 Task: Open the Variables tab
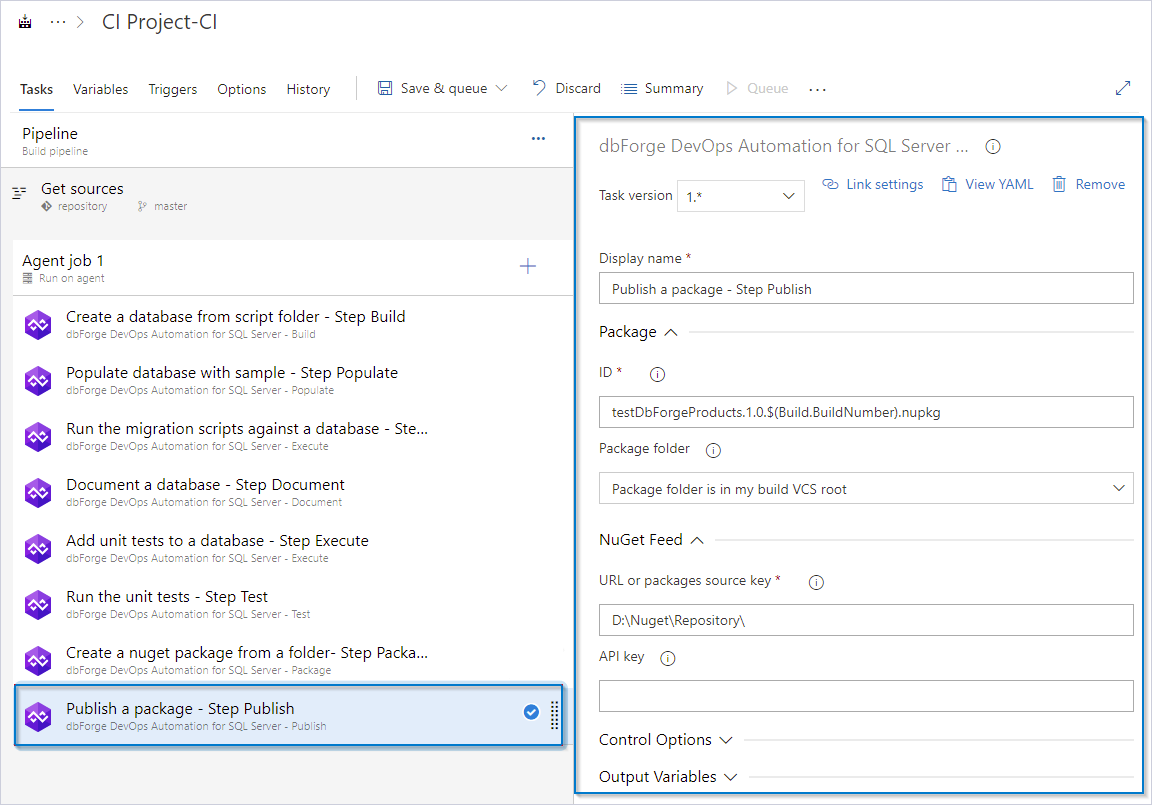pos(100,89)
